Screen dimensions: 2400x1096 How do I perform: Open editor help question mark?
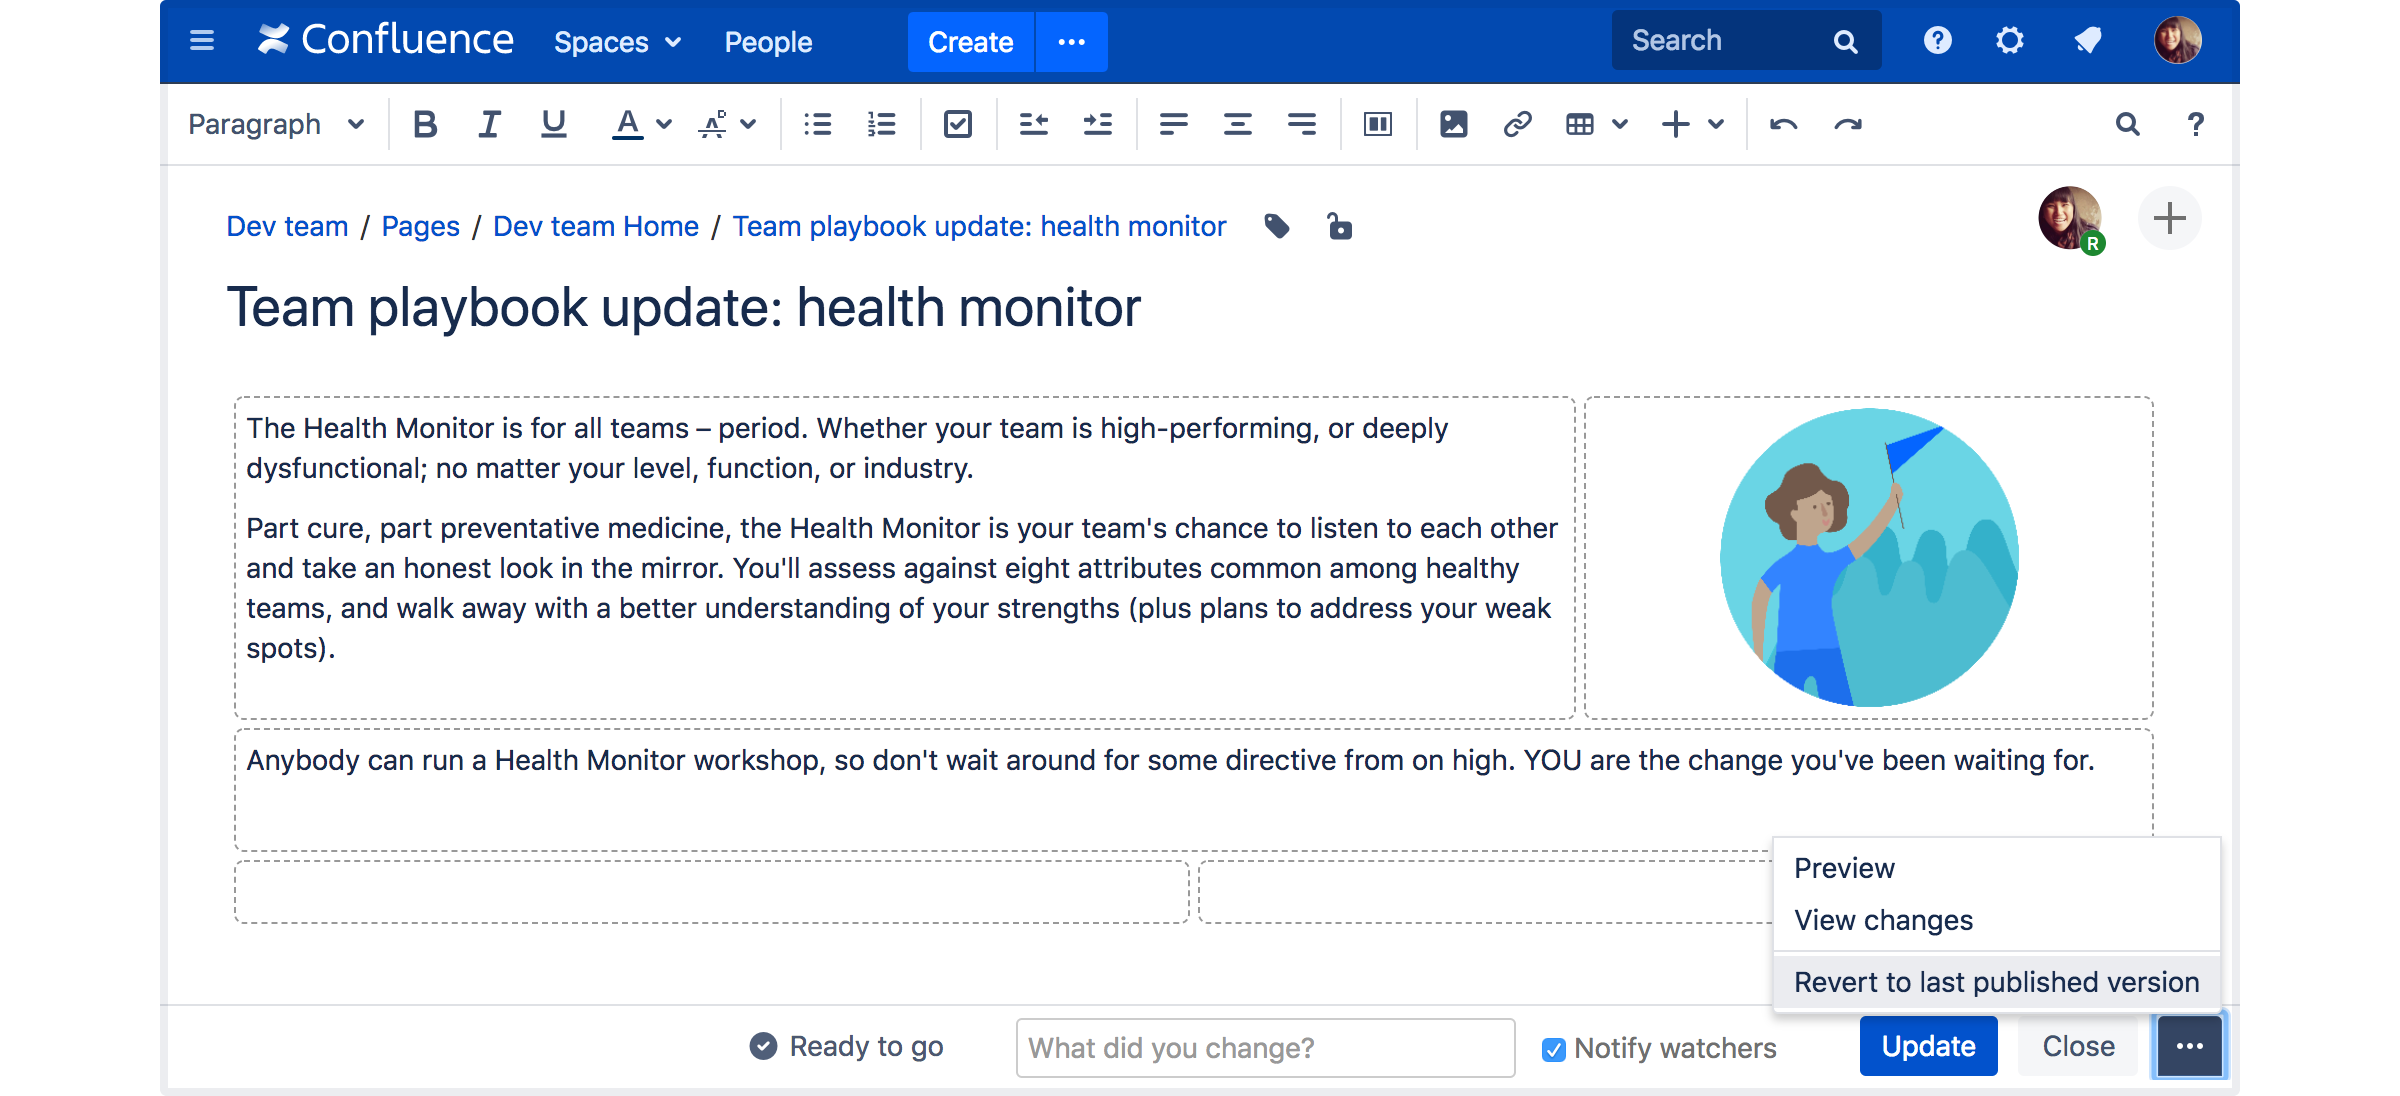[2195, 124]
